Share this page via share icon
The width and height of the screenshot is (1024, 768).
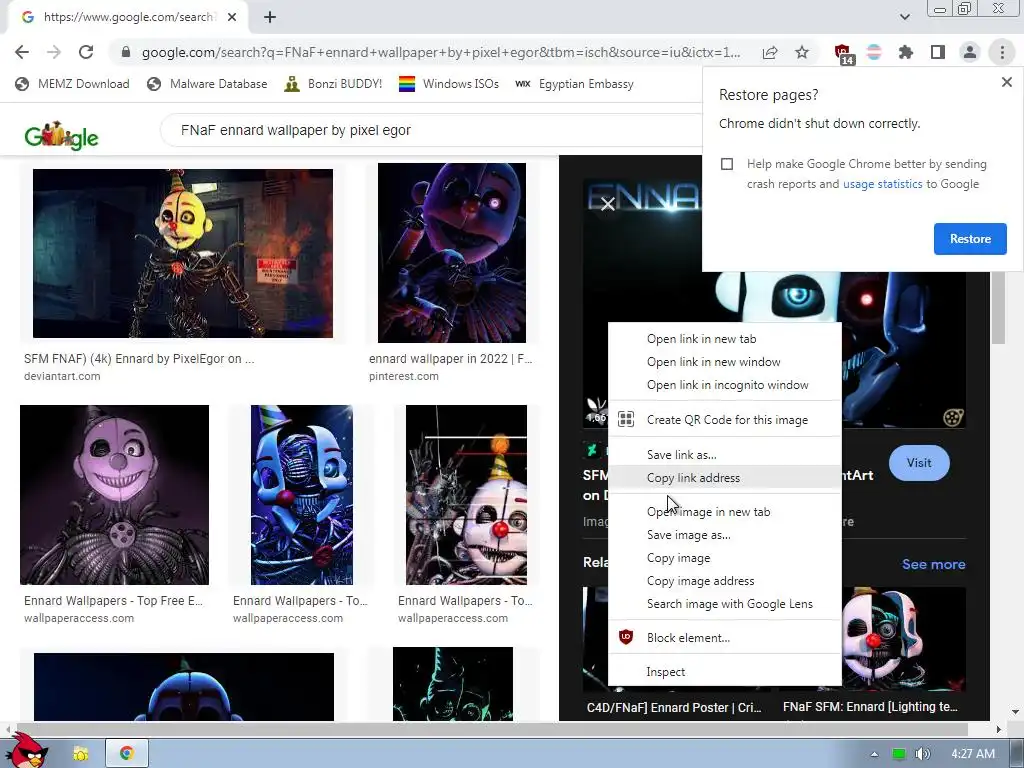[770, 52]
